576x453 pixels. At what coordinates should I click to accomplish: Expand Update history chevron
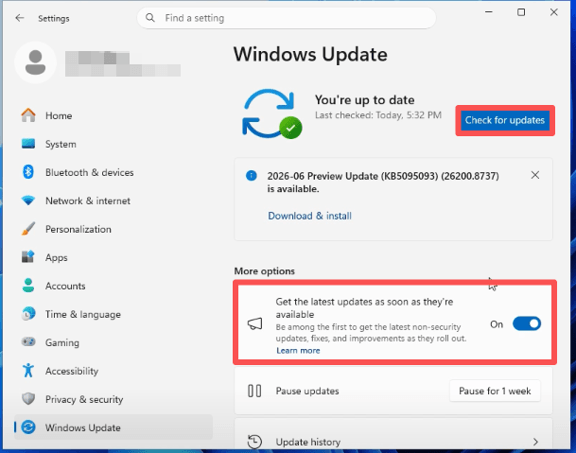535,442
